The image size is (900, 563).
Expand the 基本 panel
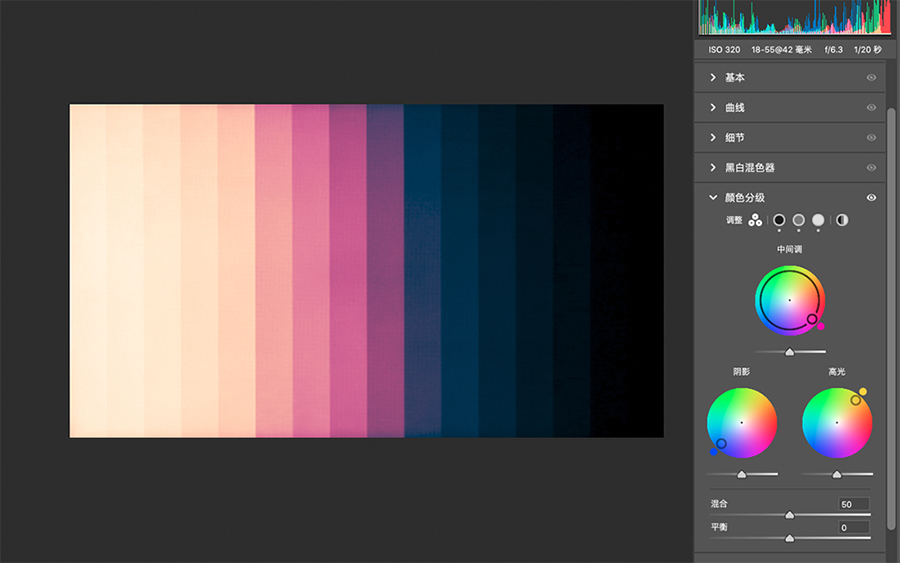coord(713,78)
